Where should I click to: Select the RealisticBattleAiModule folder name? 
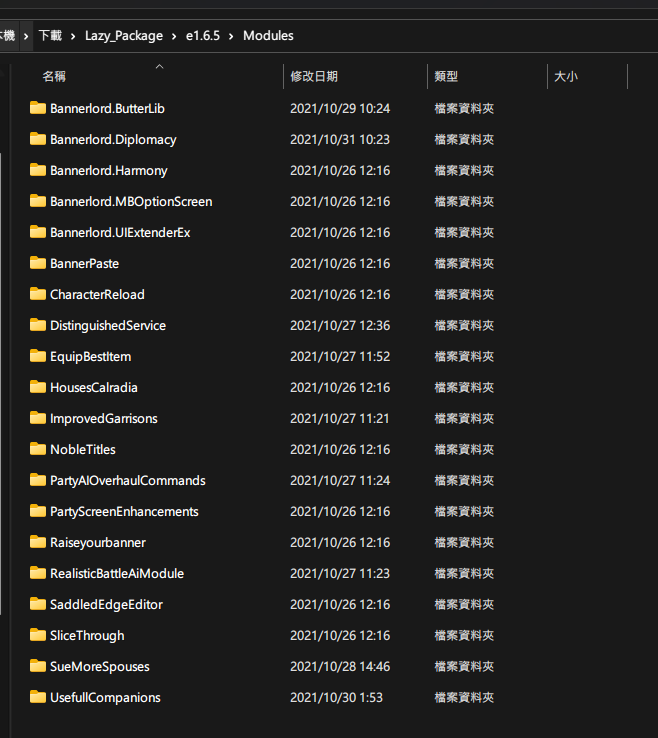click(x=117, y=574)
